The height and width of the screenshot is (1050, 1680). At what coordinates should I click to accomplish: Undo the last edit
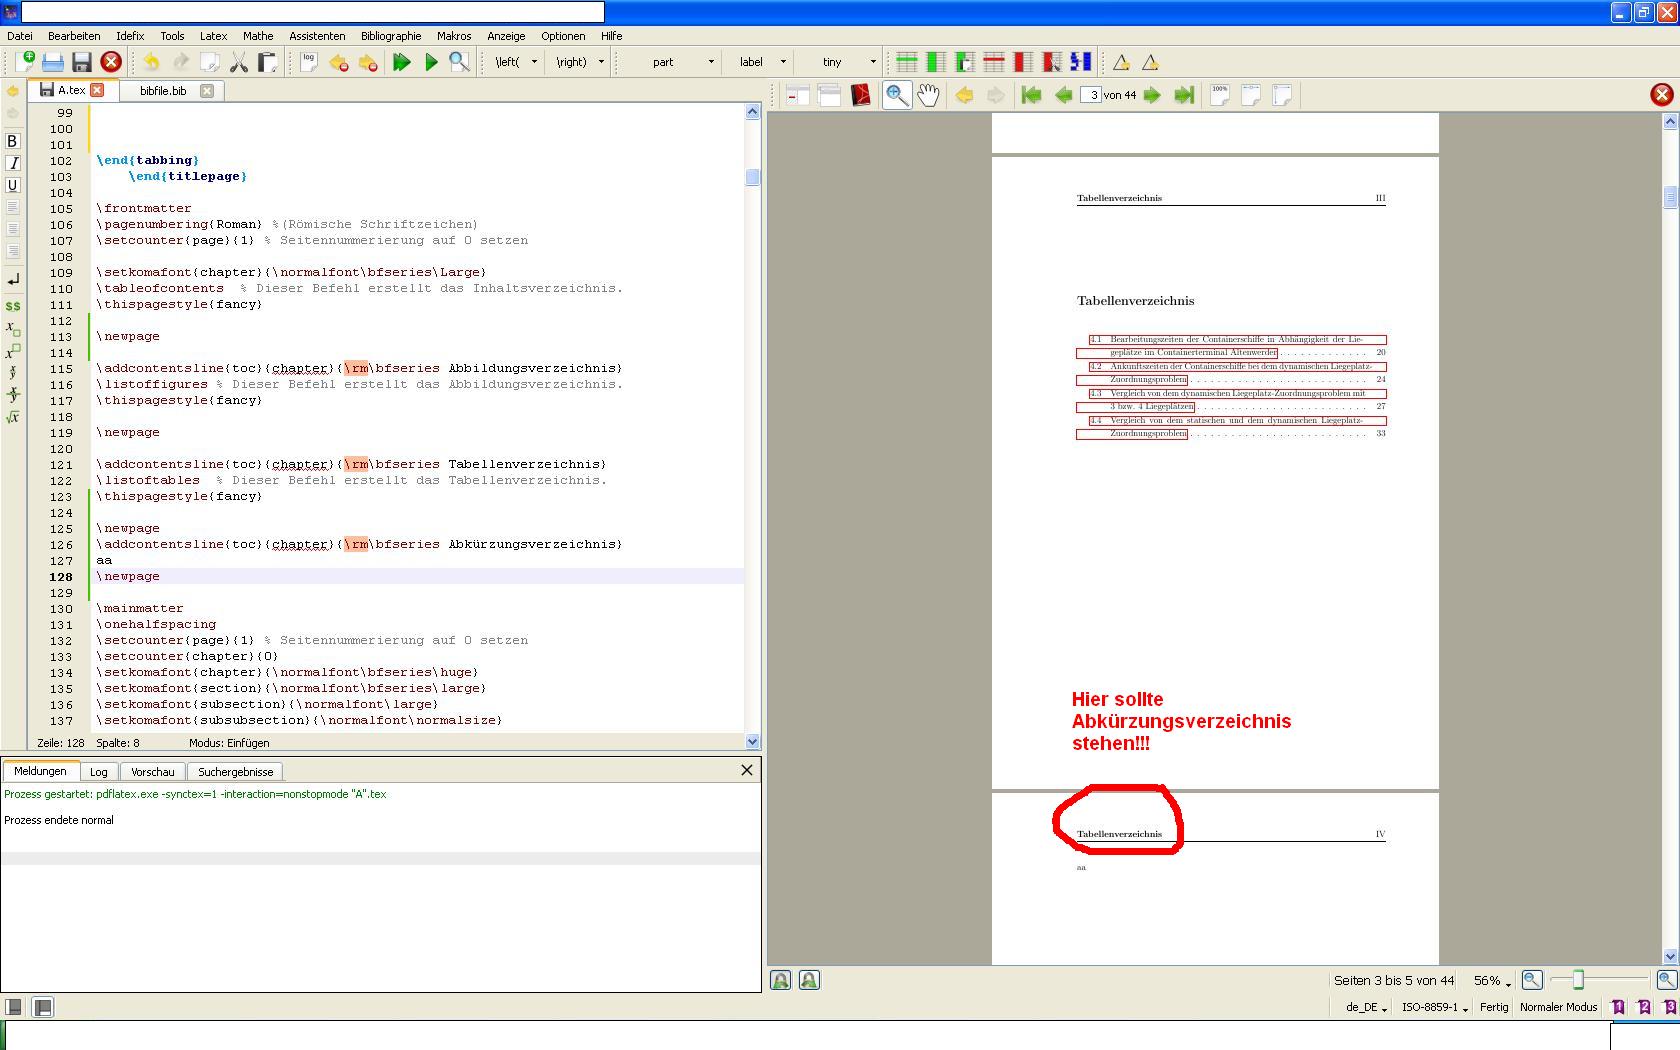[151, 62]
